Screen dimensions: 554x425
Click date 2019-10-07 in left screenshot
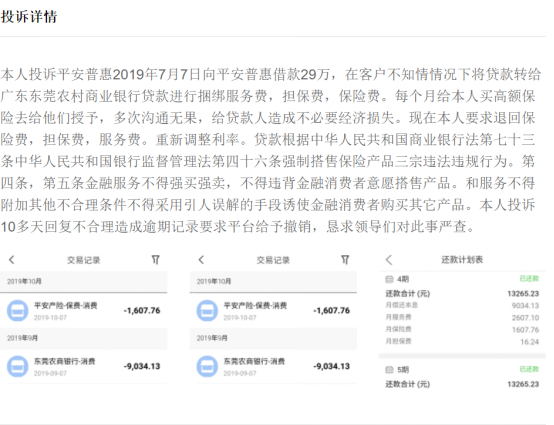50,318
